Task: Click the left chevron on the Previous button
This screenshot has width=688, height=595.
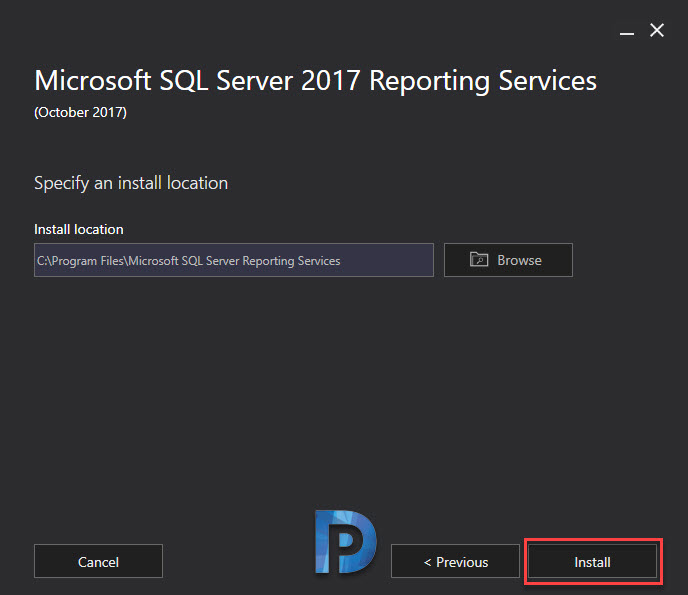Action: (427, 562)
